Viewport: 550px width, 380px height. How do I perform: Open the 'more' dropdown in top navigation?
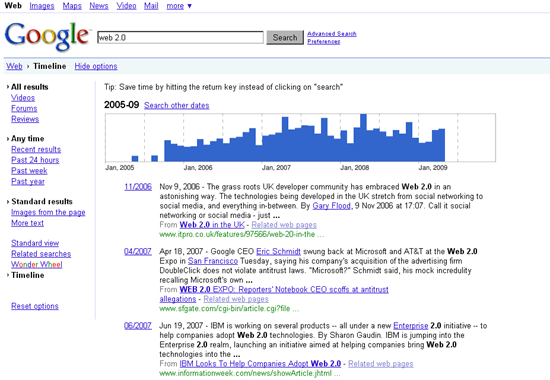[179, 6]
